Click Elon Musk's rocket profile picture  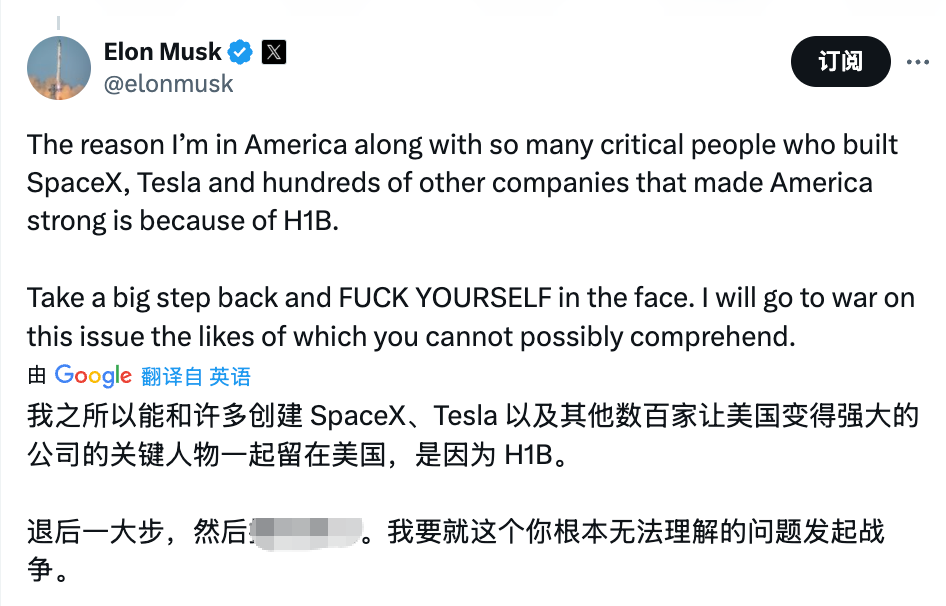(x=59, y=68)
